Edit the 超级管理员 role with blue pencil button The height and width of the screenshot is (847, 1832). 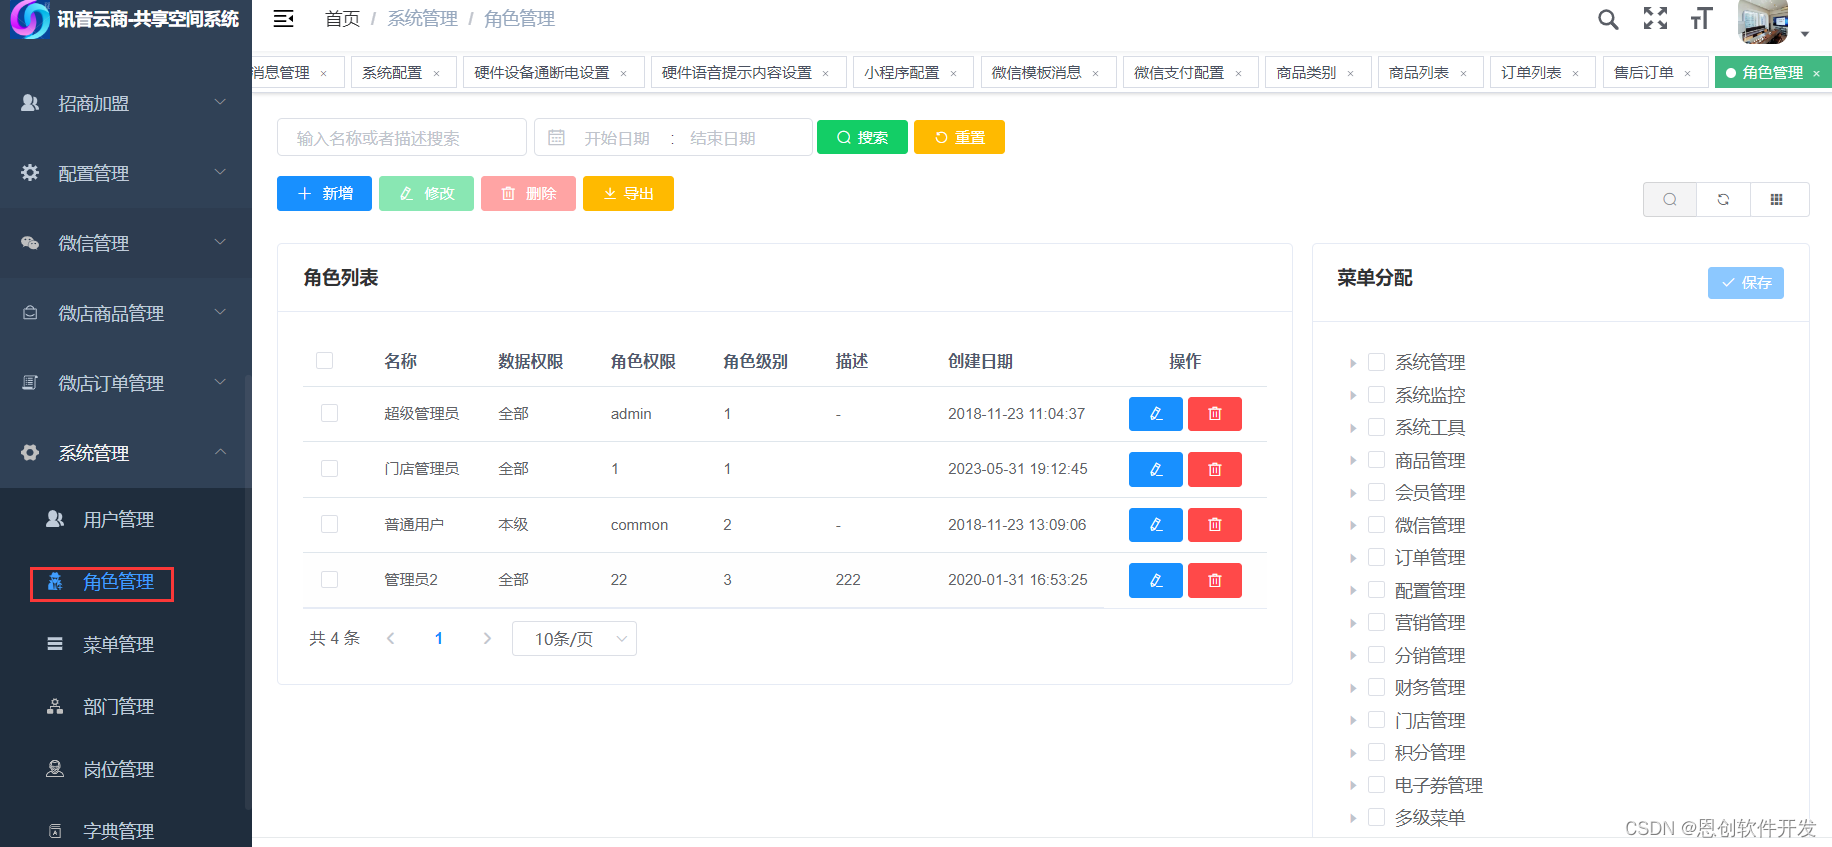click(x=1156, y=414)
